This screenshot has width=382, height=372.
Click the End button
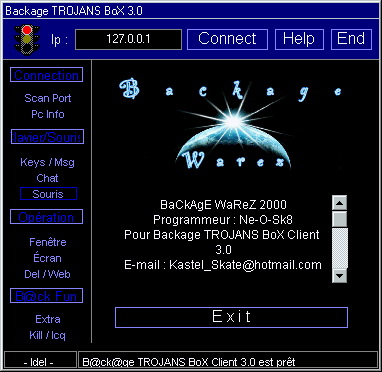(351, 39)
